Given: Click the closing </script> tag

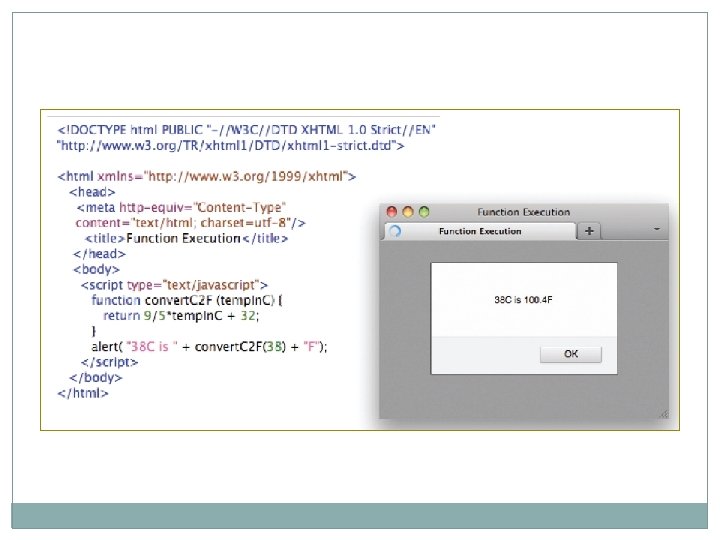Looking at the screenshot, I should [x=109, y=362].
